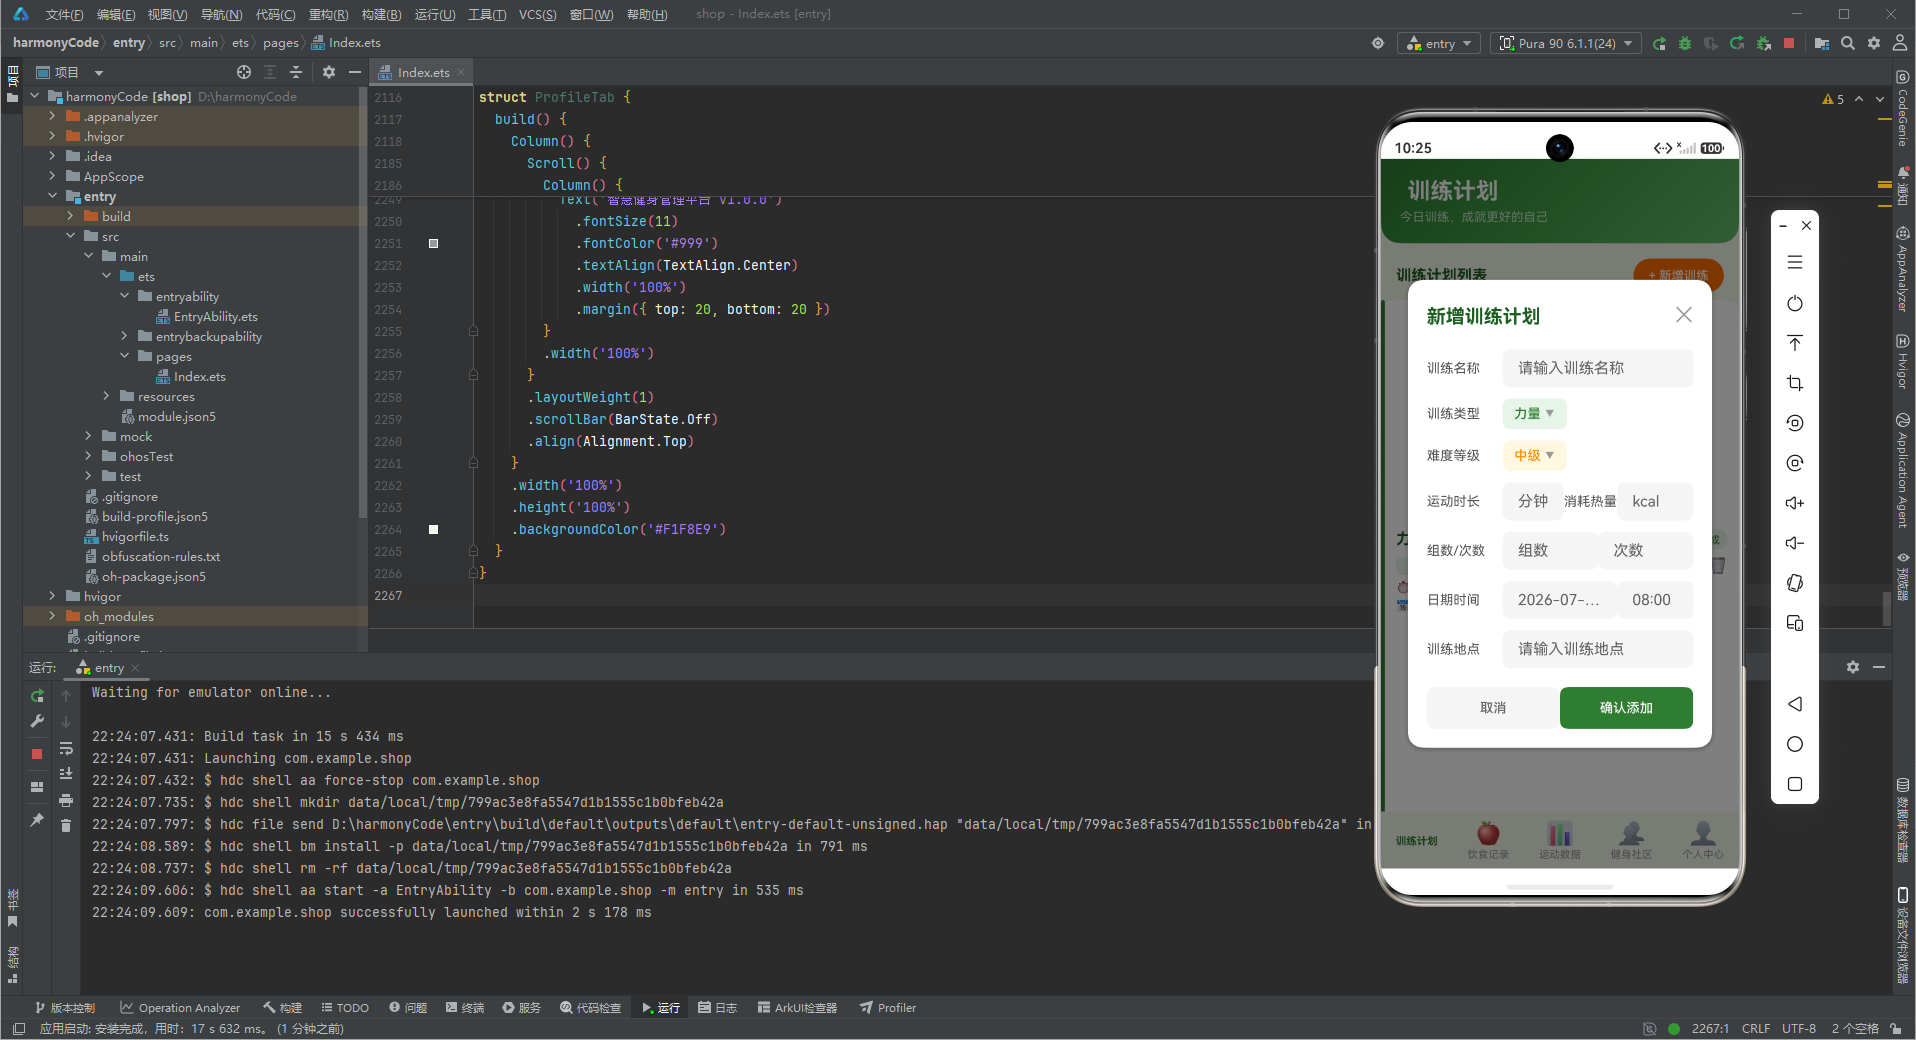Screen dimensions: 1916x1040
Task: Increase emulator volume with the speaker plus icon
Action: 1795,503
